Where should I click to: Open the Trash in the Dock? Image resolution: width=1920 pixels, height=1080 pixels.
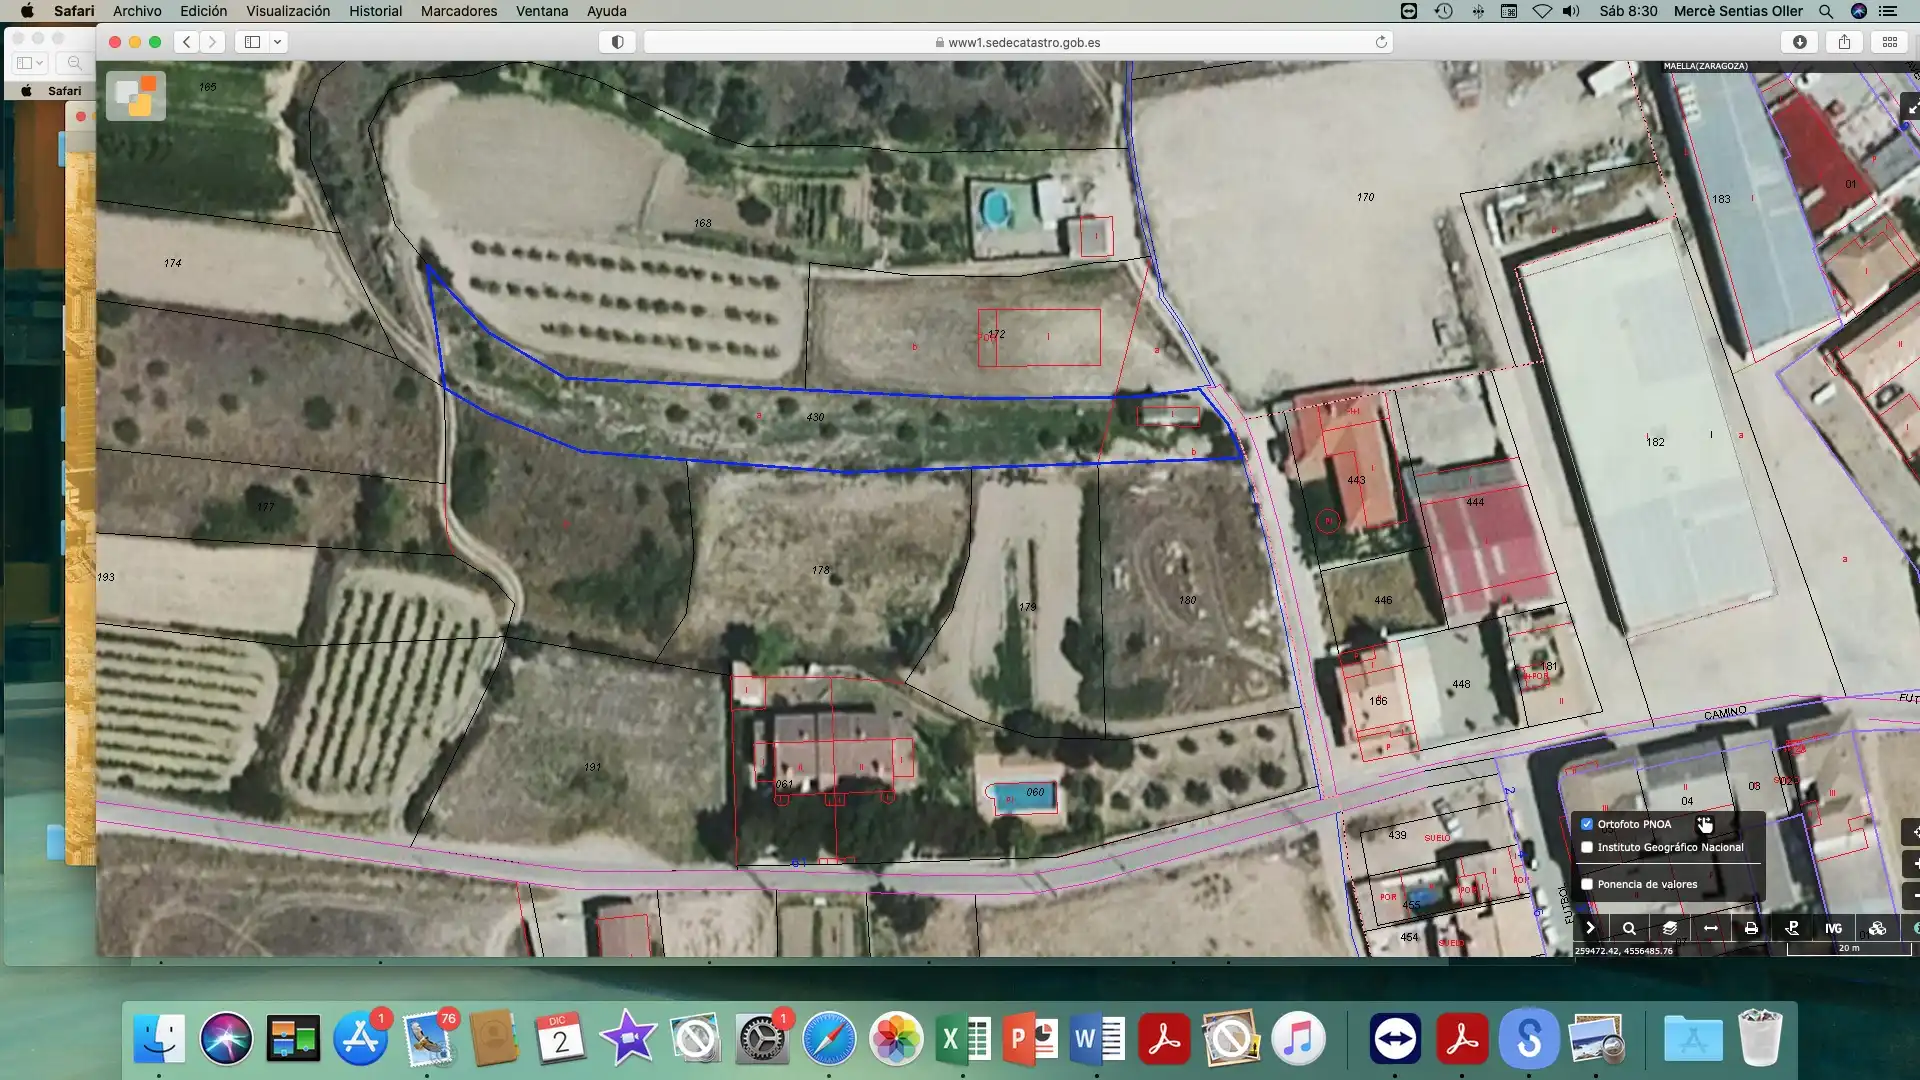tap(1760, 1039)
